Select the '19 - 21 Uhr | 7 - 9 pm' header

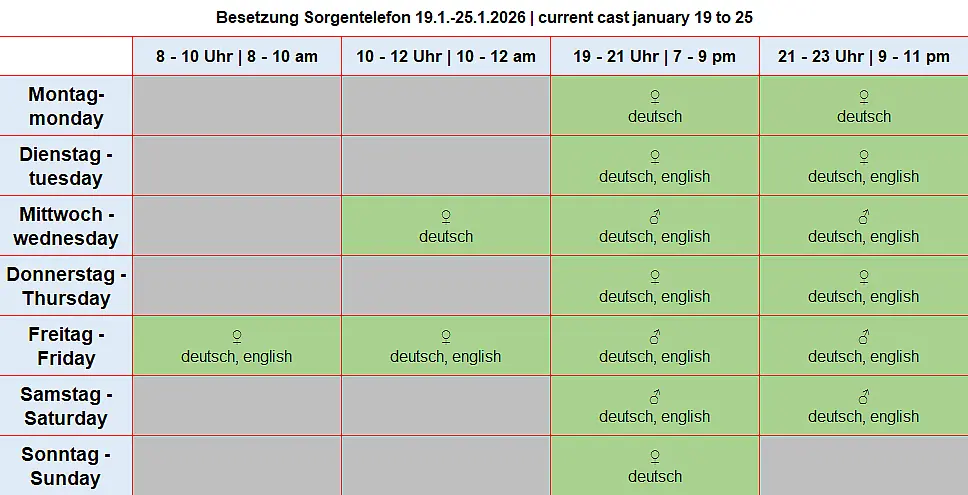655,56
